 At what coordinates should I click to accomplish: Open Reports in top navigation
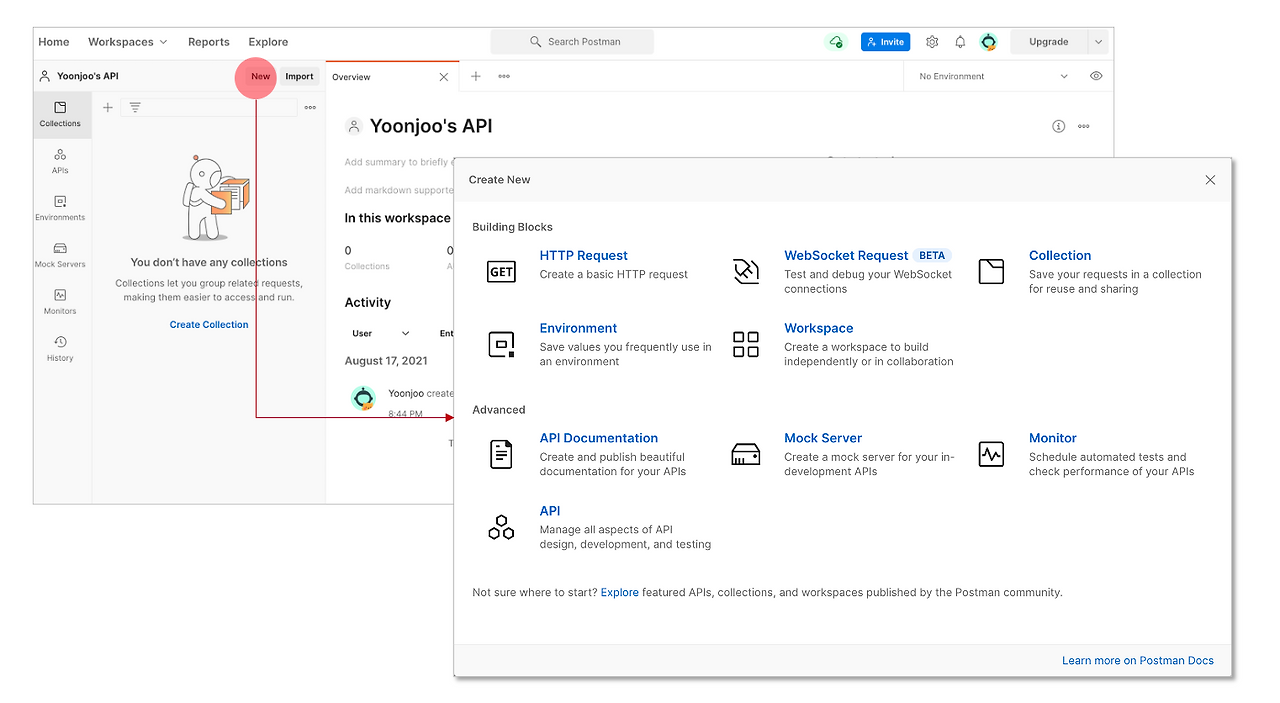pyautogui.click(x=209, y=42)
